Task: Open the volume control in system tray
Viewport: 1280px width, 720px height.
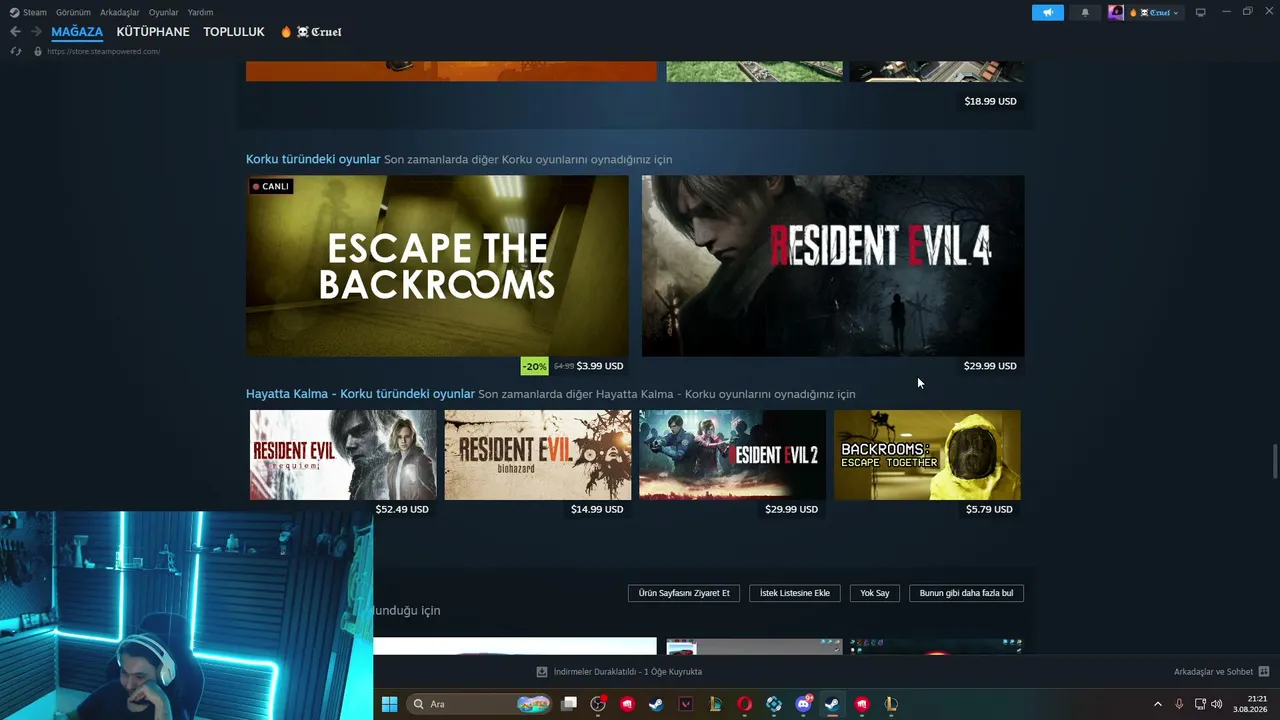Action: pos(1217,704)
